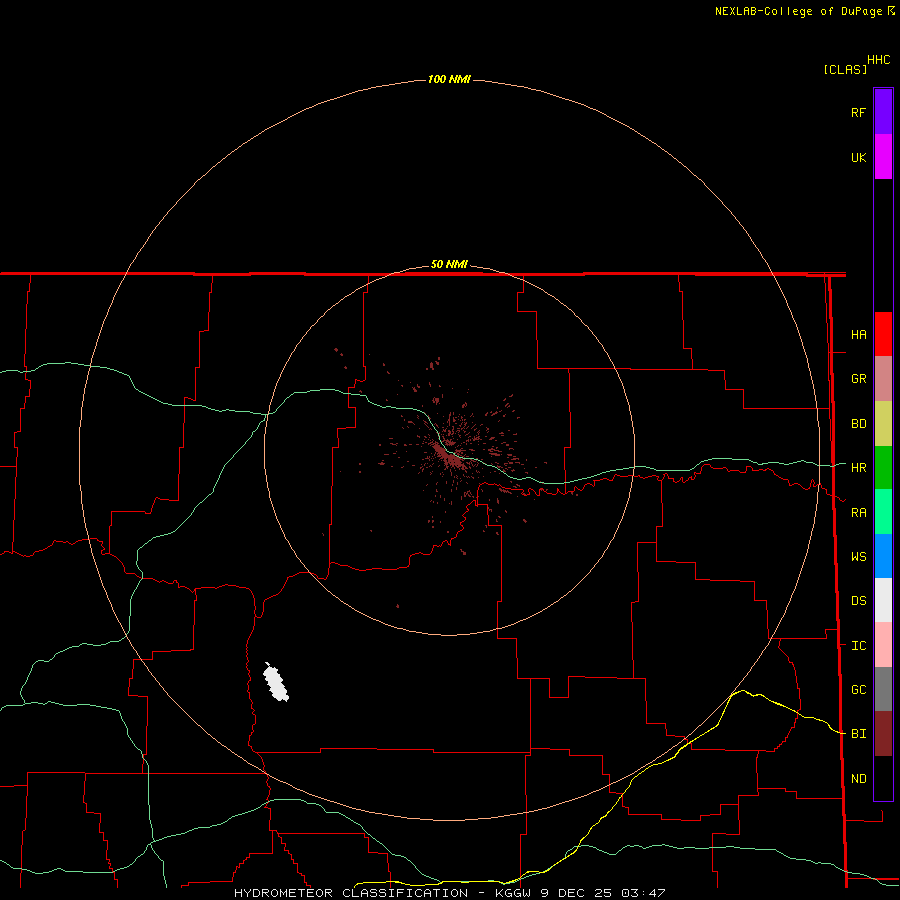Click the BD legend label
The width and height of the screenshot is (900, 900).
(858, 424)
